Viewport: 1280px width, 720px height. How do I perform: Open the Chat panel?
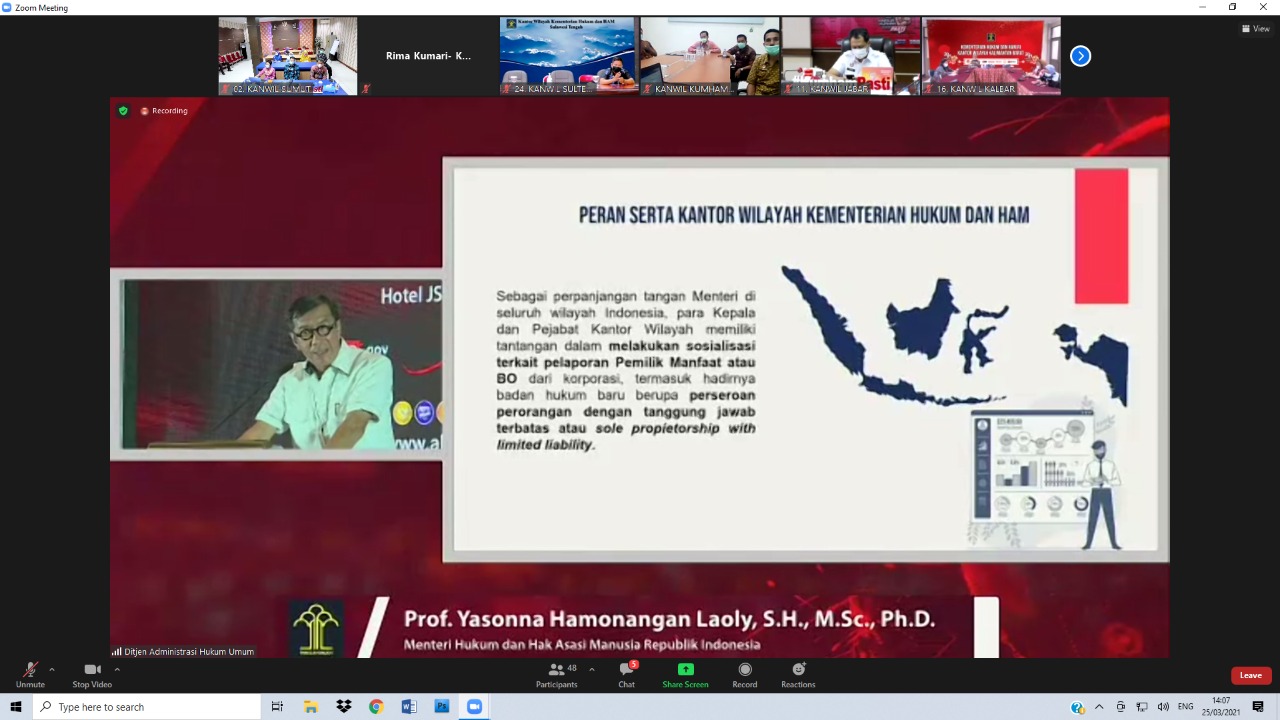click(626, 670)
